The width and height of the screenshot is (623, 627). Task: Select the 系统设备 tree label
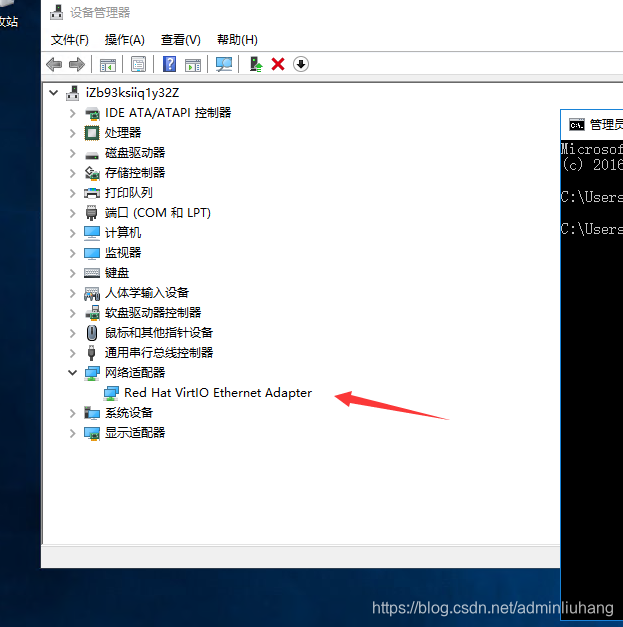pos(129,413)
